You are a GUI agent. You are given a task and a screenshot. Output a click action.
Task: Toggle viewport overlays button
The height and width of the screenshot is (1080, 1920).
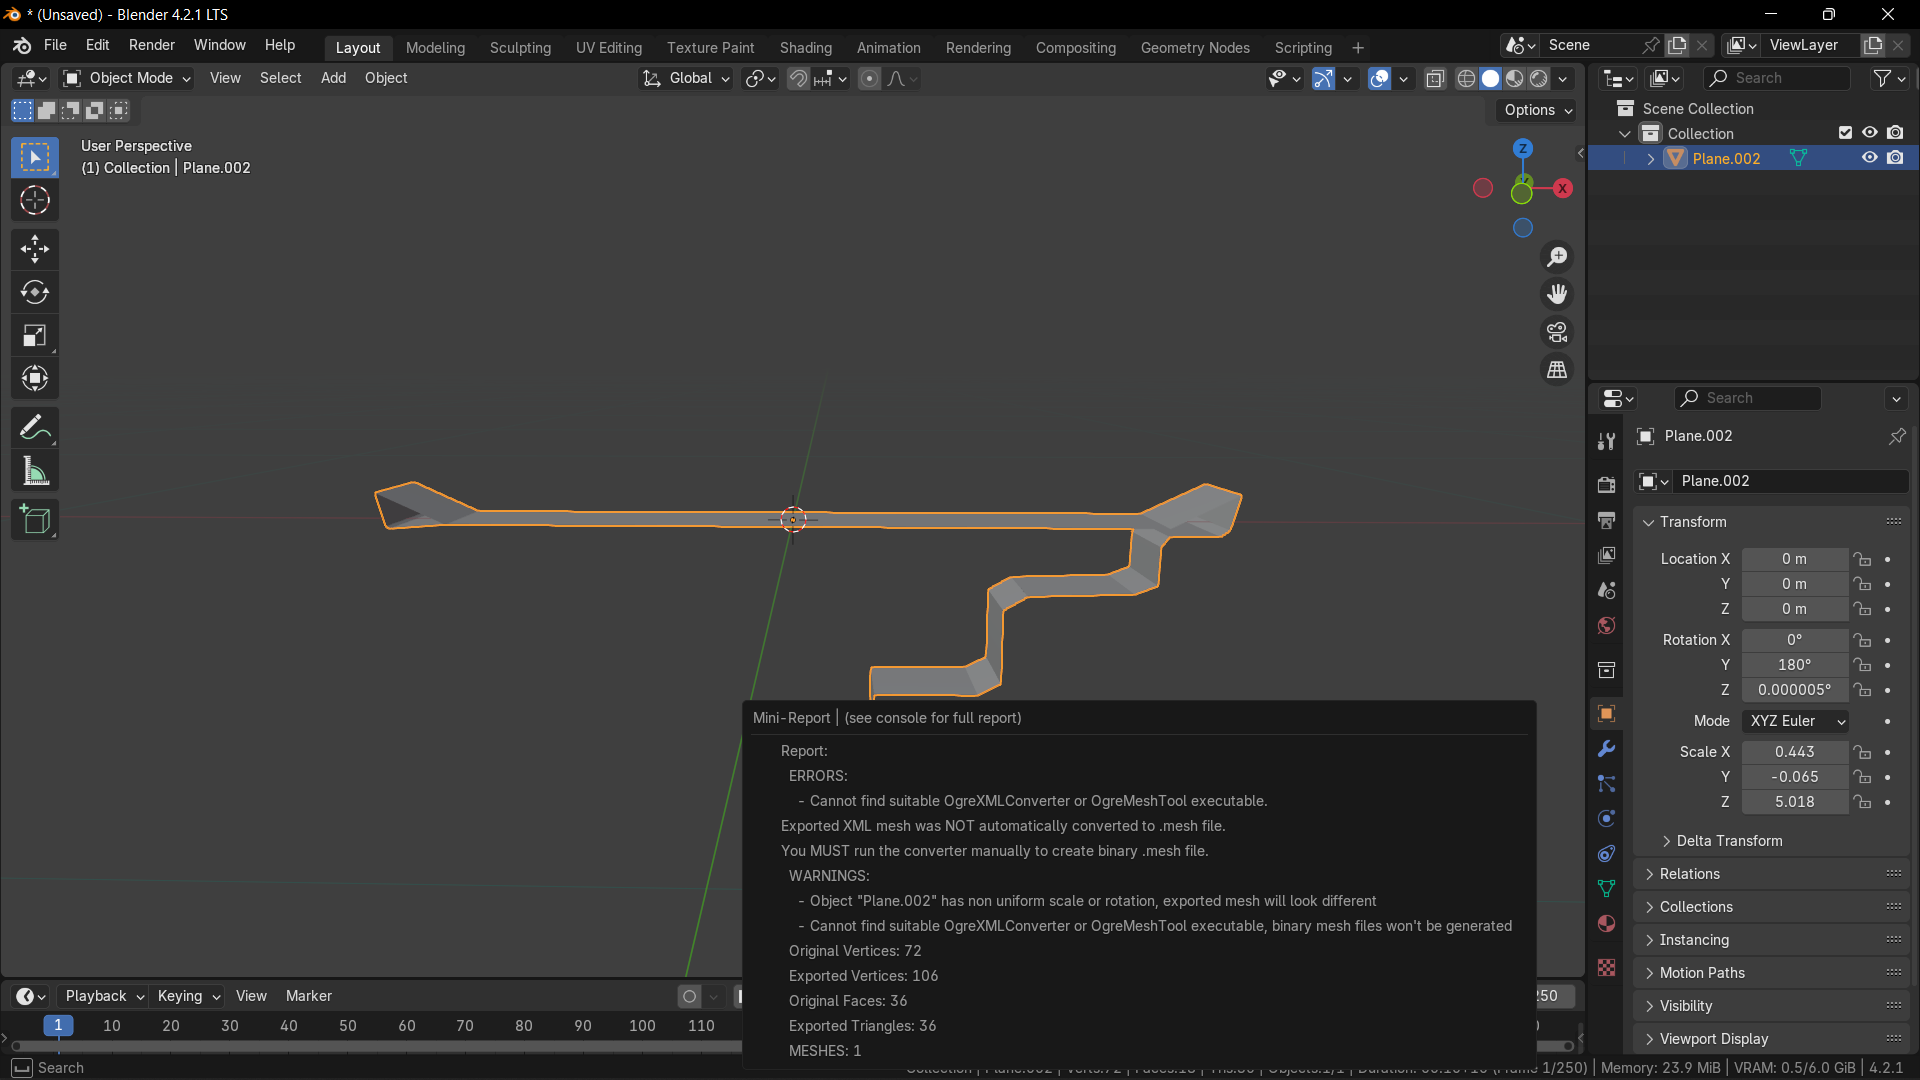(x=1379, y=79)
